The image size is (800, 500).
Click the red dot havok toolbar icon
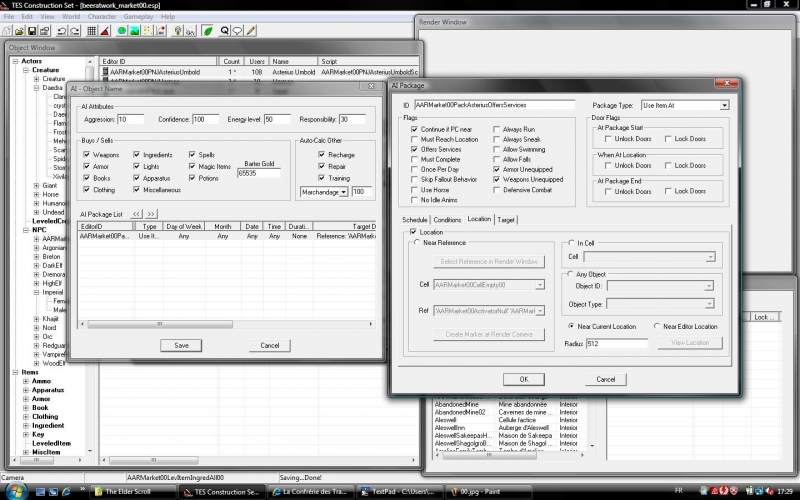coord(161,31)
